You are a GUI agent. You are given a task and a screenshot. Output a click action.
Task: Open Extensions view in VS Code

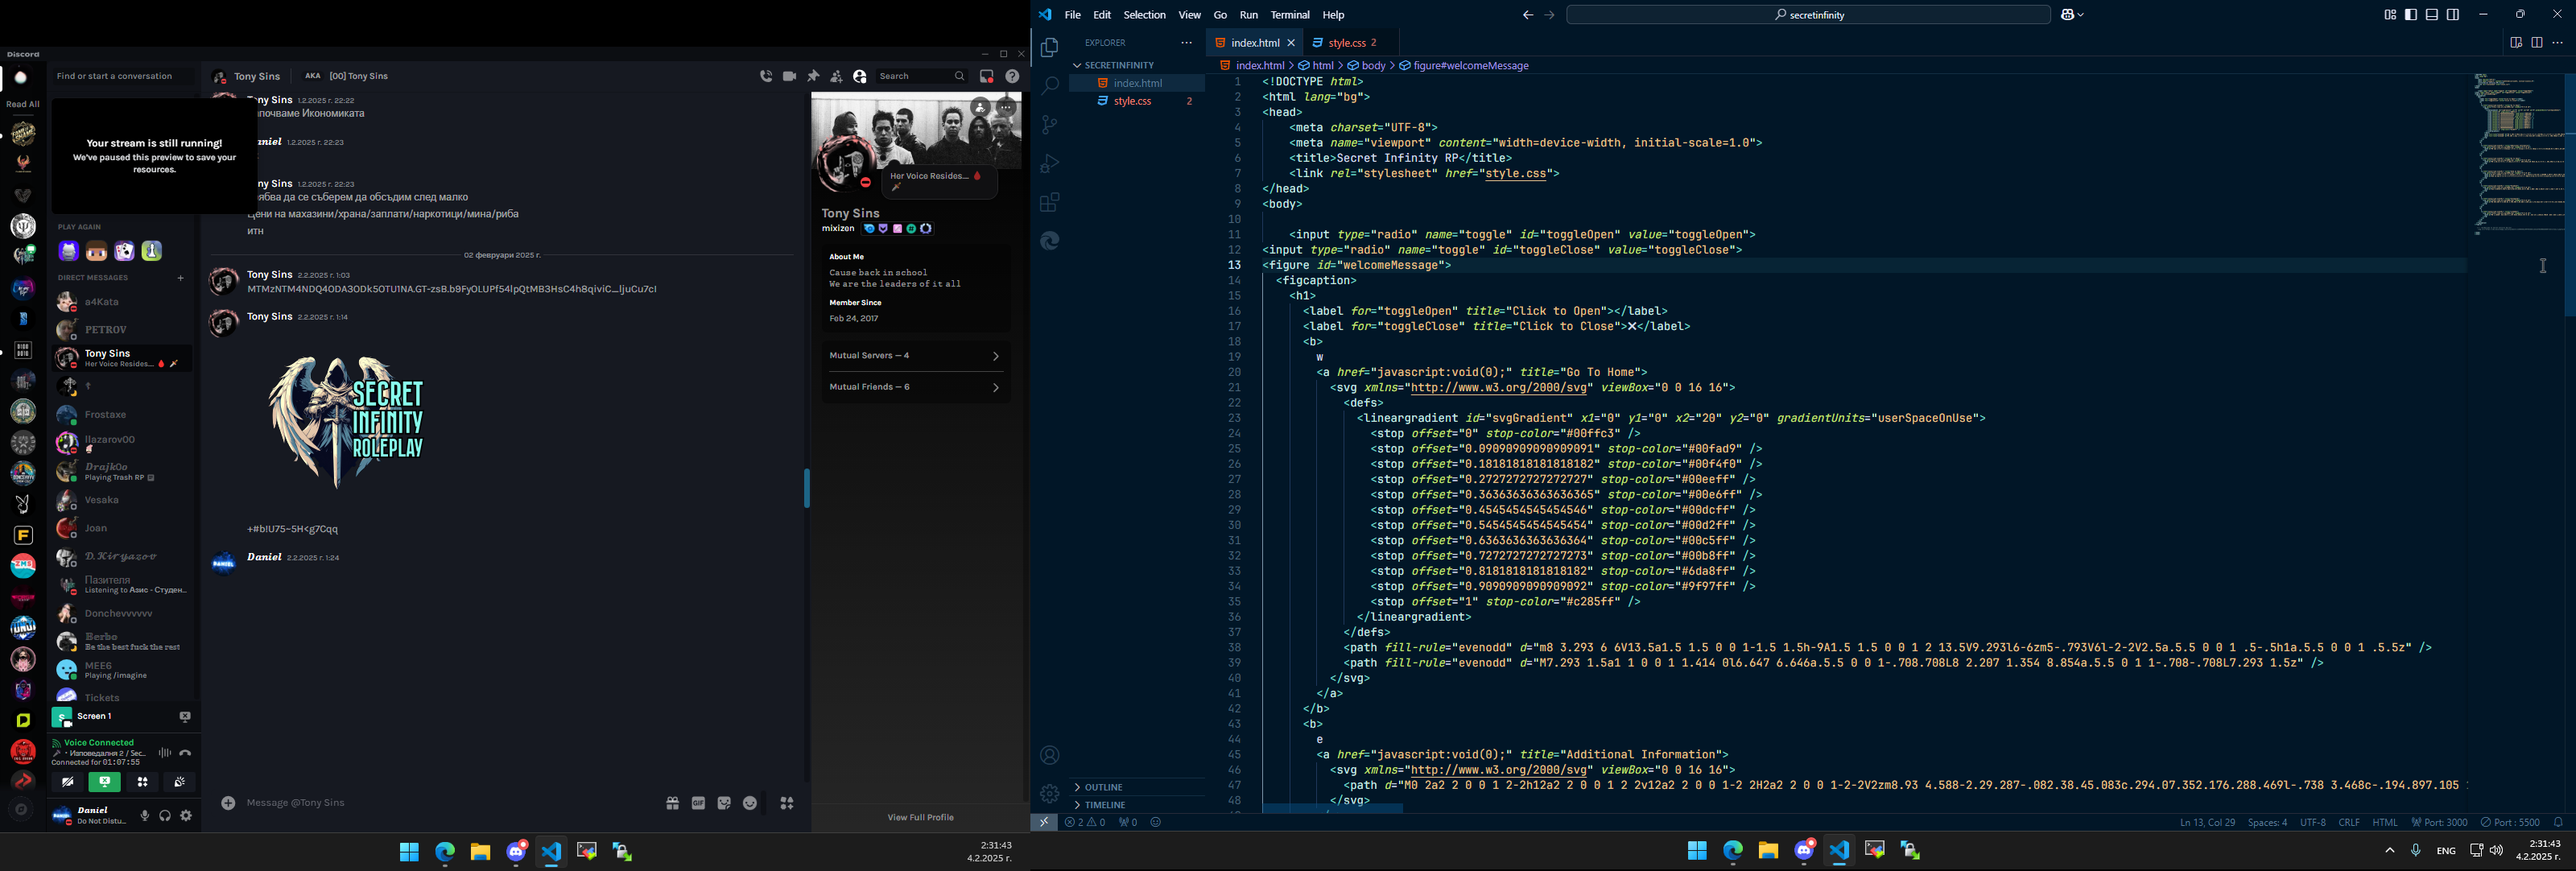1049,203
